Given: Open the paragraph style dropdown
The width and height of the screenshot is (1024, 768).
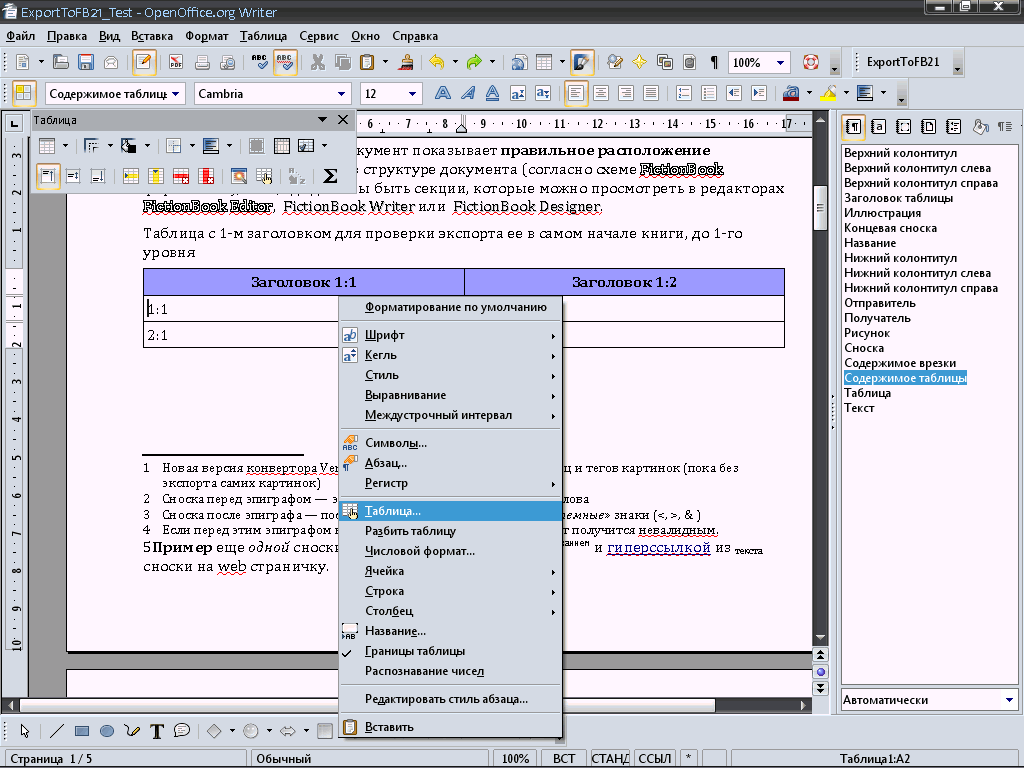Looking at the screenshot, I should point(176,94).
